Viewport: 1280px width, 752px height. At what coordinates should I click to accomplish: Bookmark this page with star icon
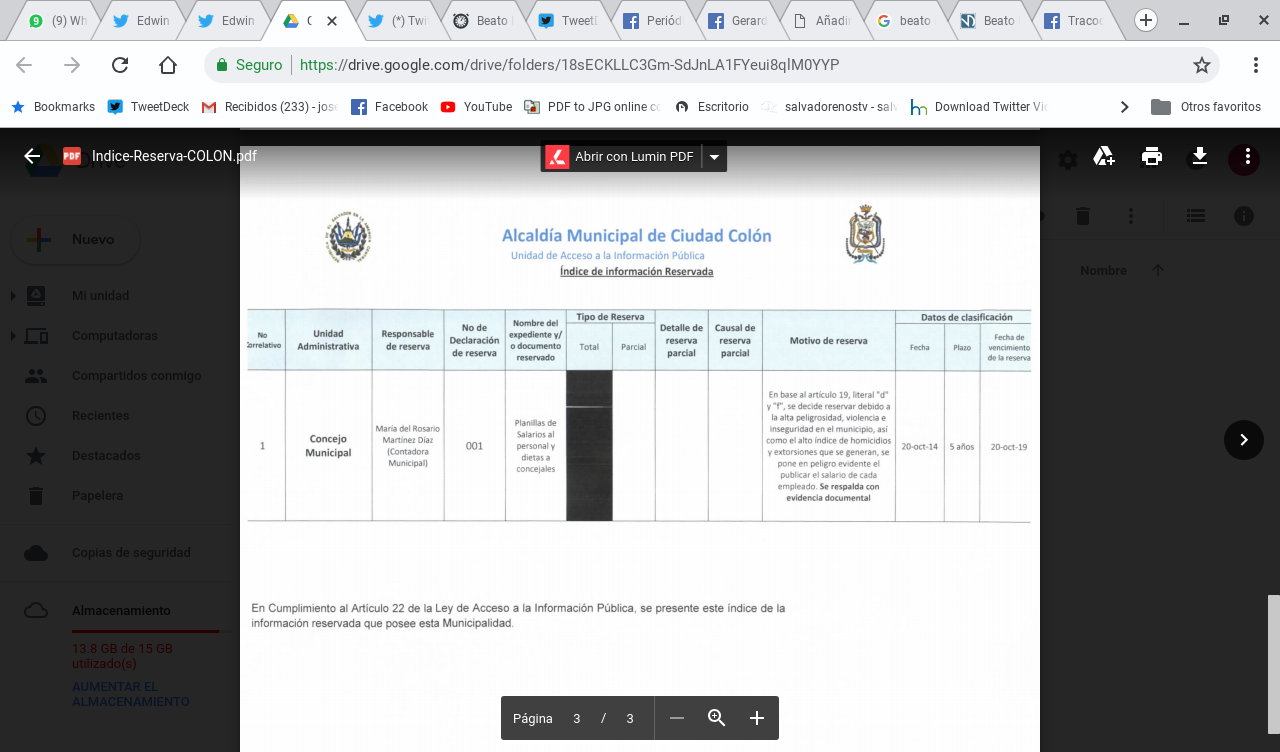[1201, 65]
